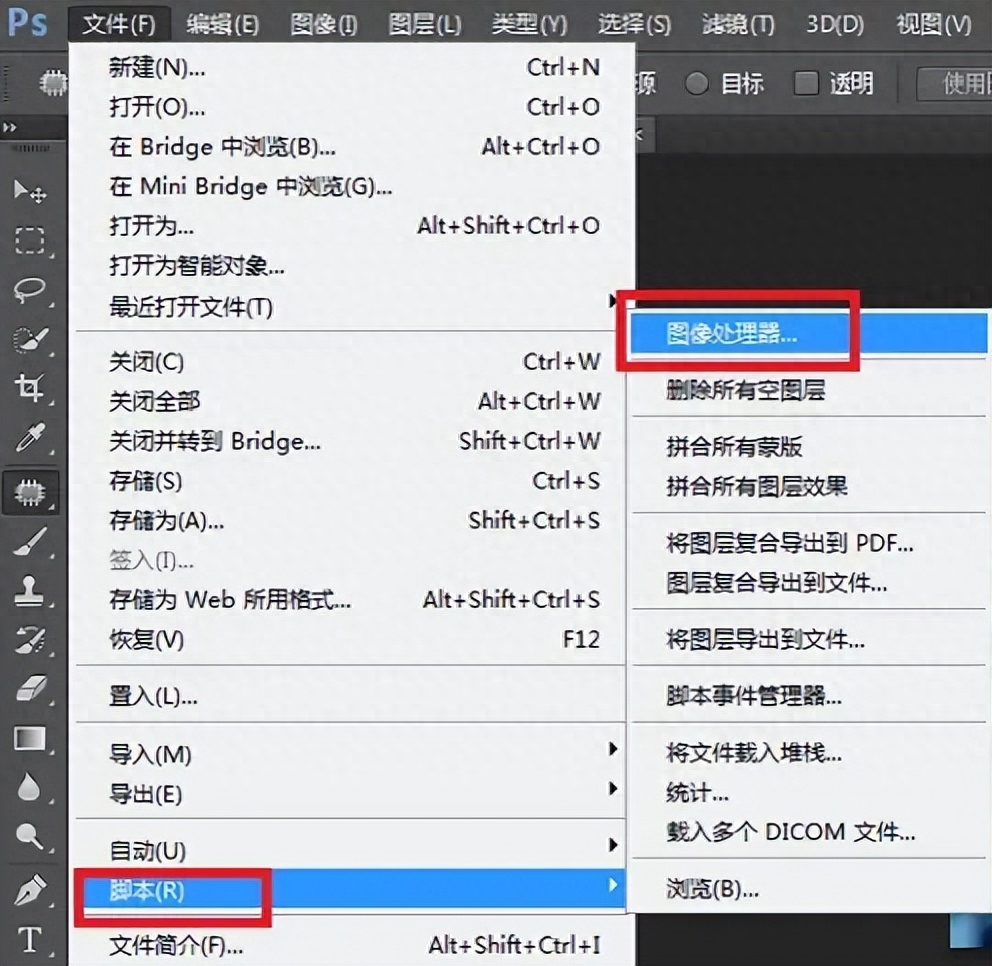Expand the 自动(U) submenu
992x966 pixels.
pyautogui.click(x=351, y=850)
